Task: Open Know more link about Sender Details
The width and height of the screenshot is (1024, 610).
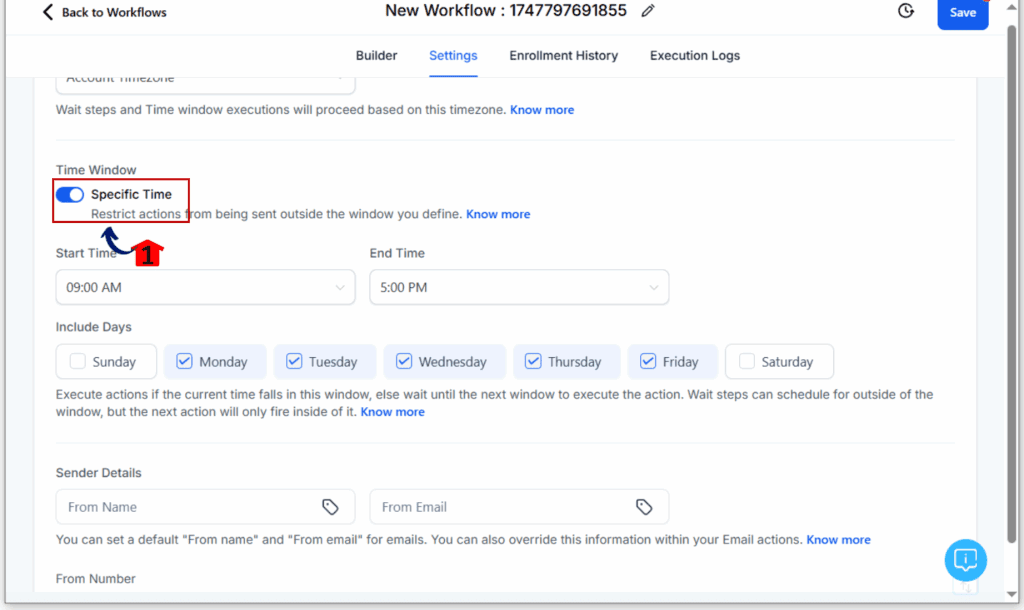Action: (x=839, y=540)
